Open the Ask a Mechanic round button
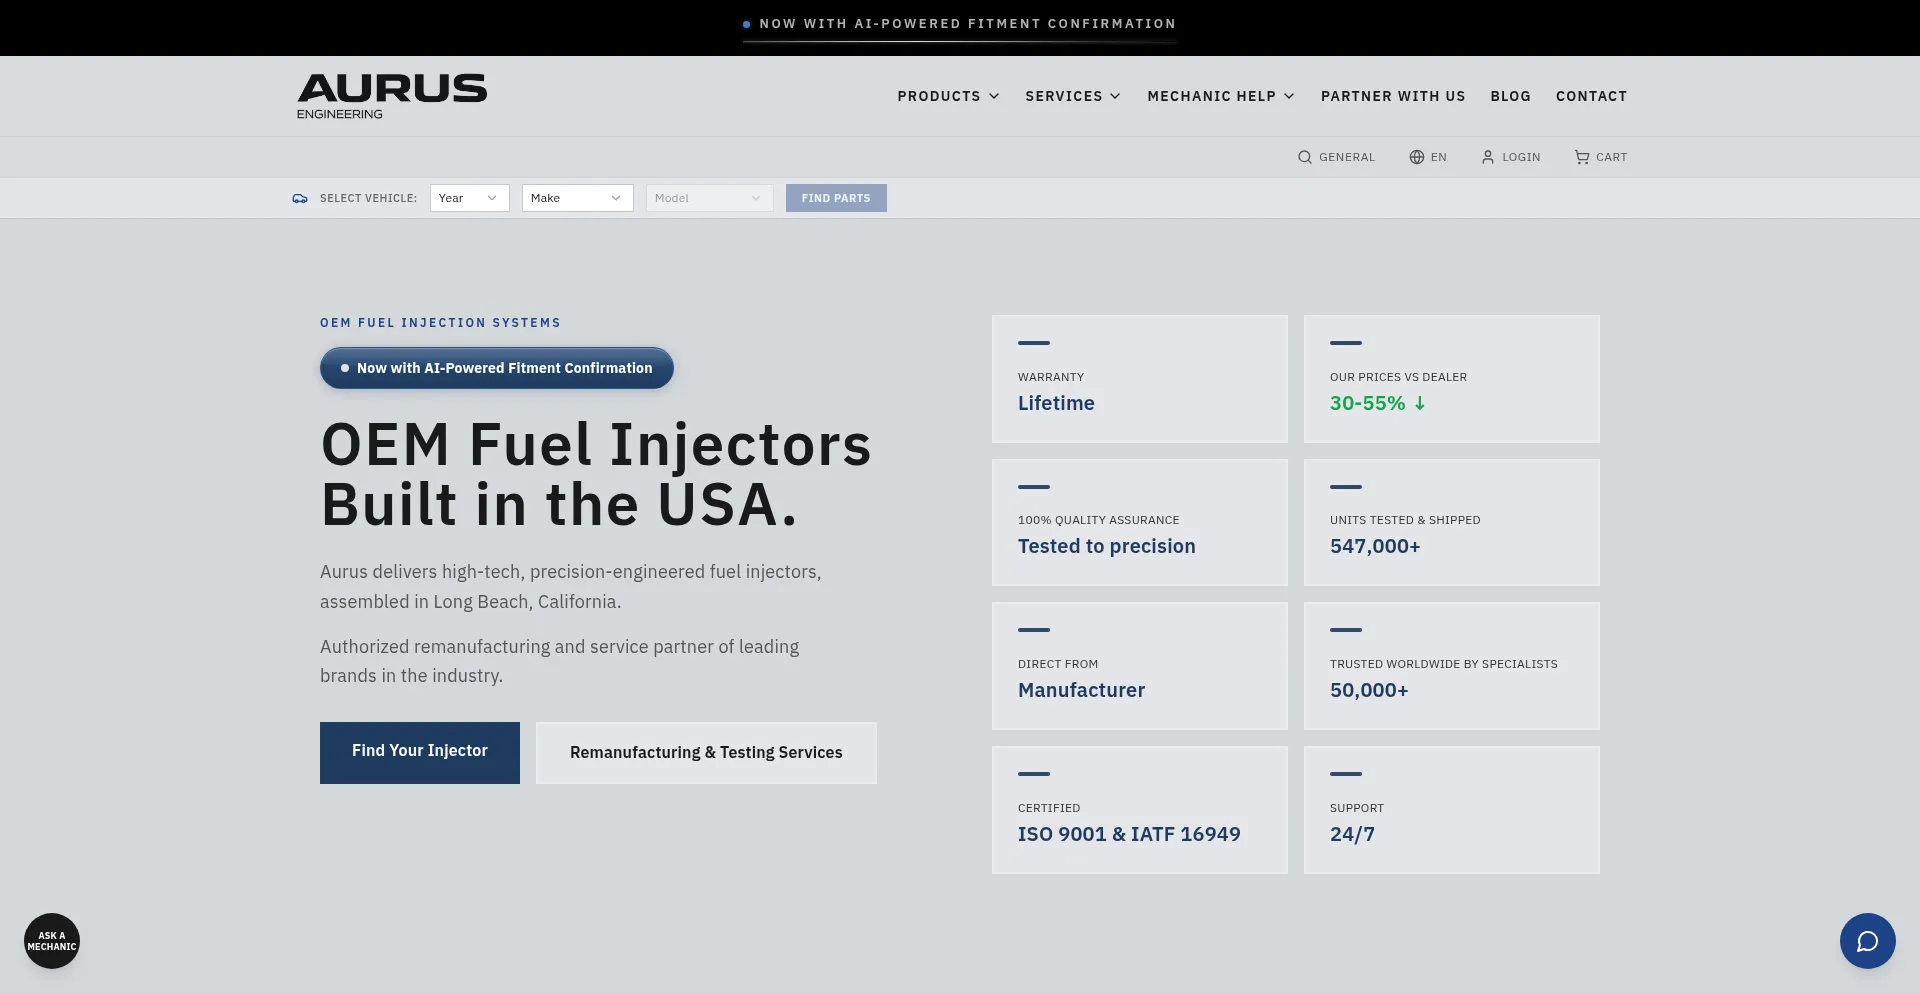 click(x=52, y=941)
